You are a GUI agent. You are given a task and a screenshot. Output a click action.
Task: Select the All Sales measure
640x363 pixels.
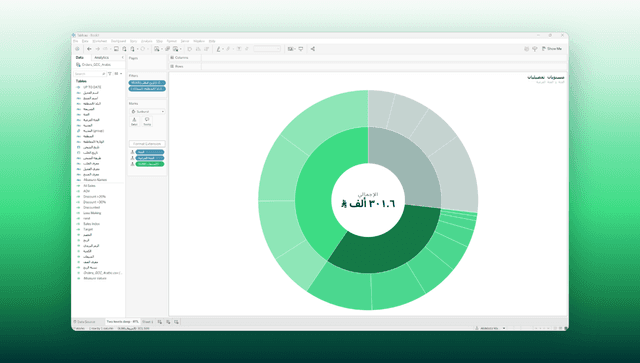pyautogui.click(x=89, y=186)
